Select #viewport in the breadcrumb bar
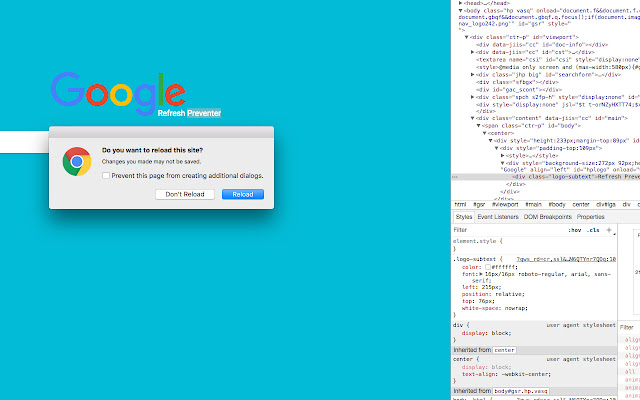The image size is (640, 400). [505, 204]
